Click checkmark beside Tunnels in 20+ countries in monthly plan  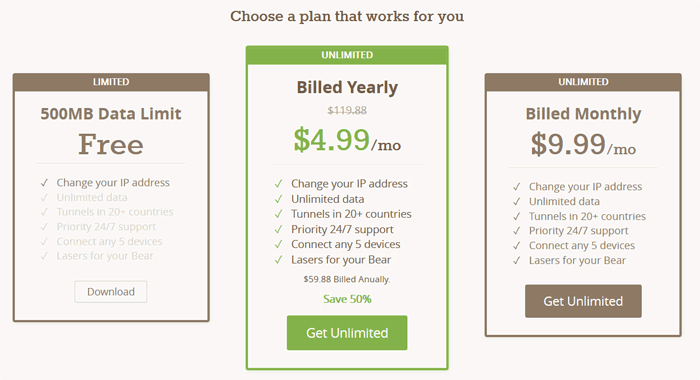pyautogui.click(x=517, y=217)
